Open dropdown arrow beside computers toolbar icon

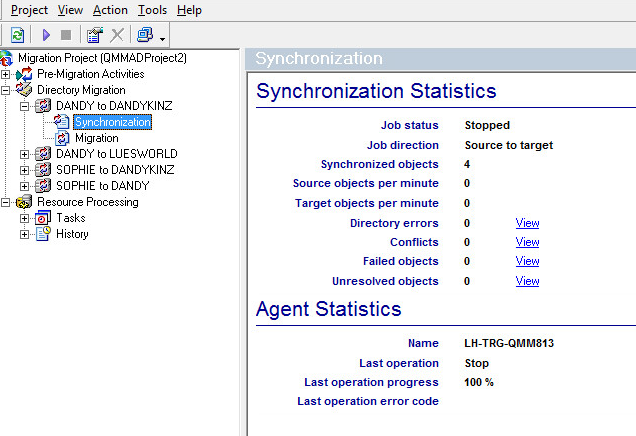[x=162, y=37]
